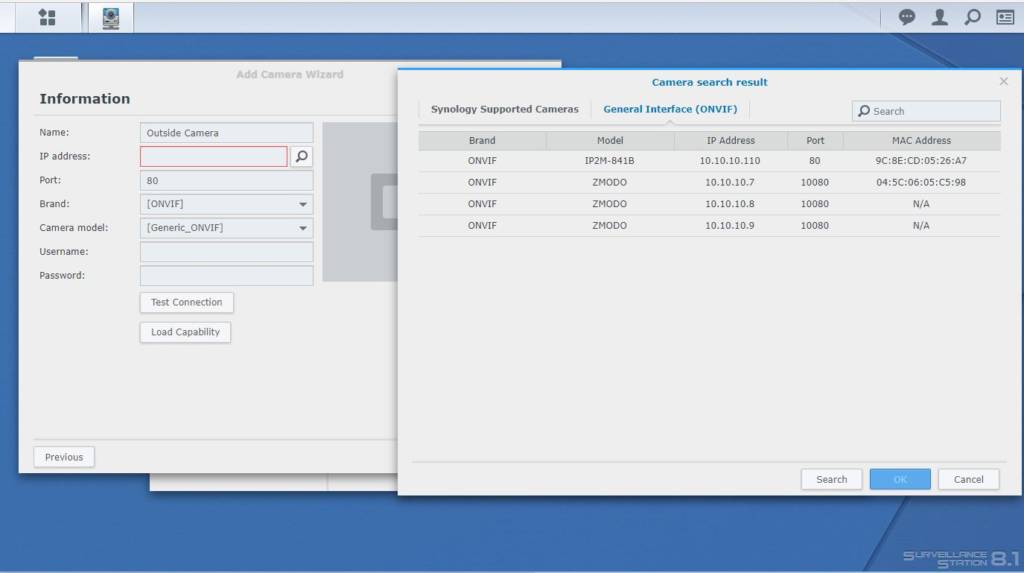
Task: Go back with the Previous button
Action: tap(64, 457)
